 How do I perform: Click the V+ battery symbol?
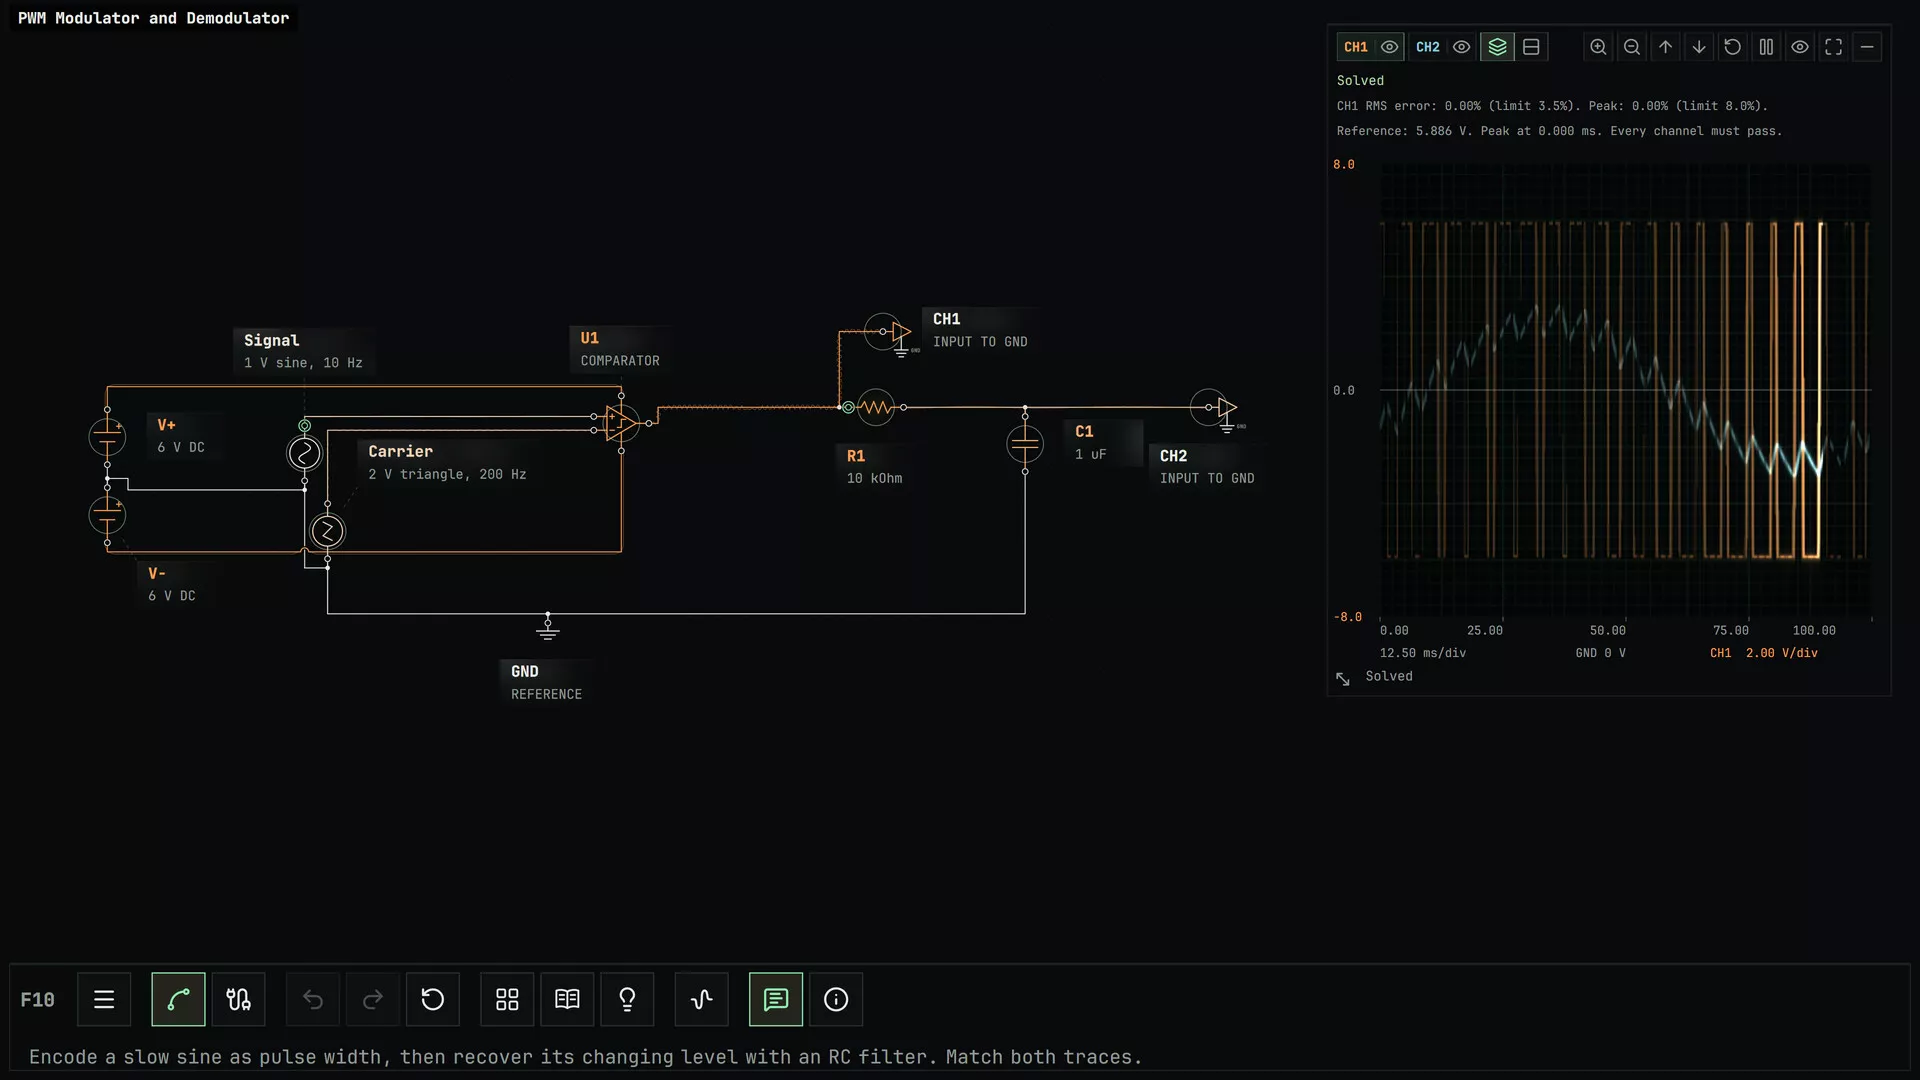[x=107, y=436]
